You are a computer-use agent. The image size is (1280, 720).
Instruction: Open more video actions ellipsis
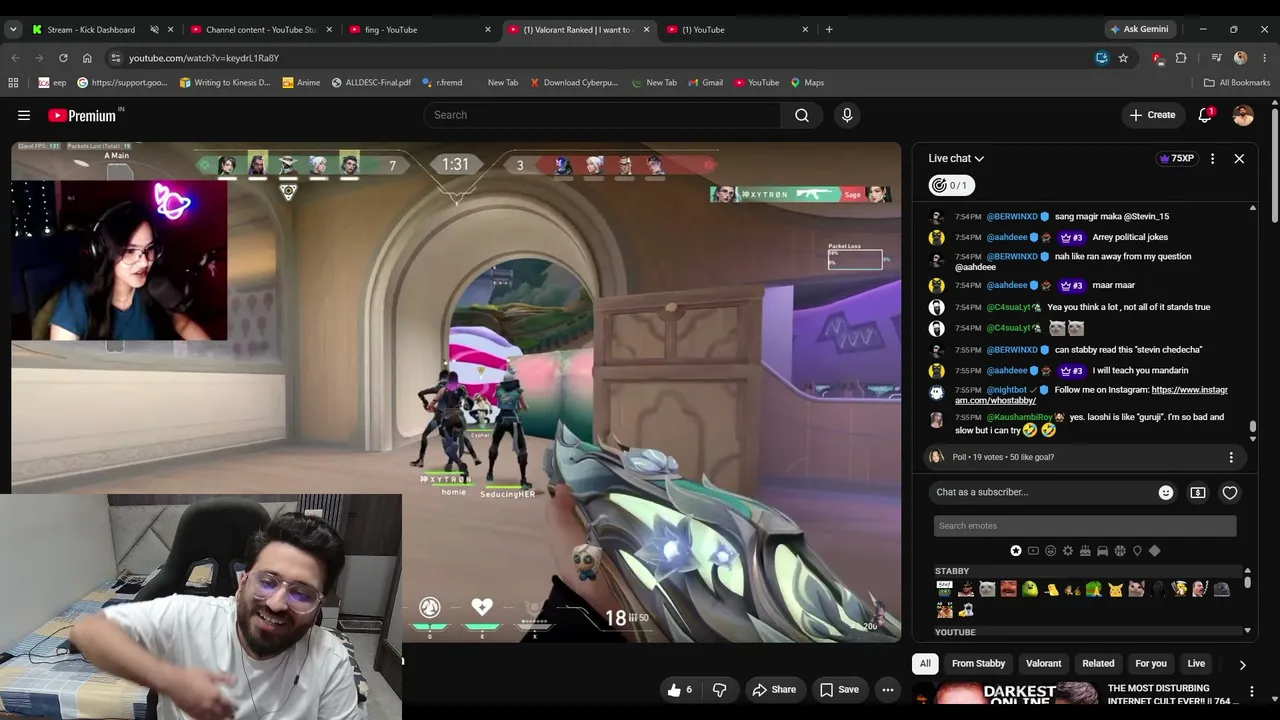887,690
